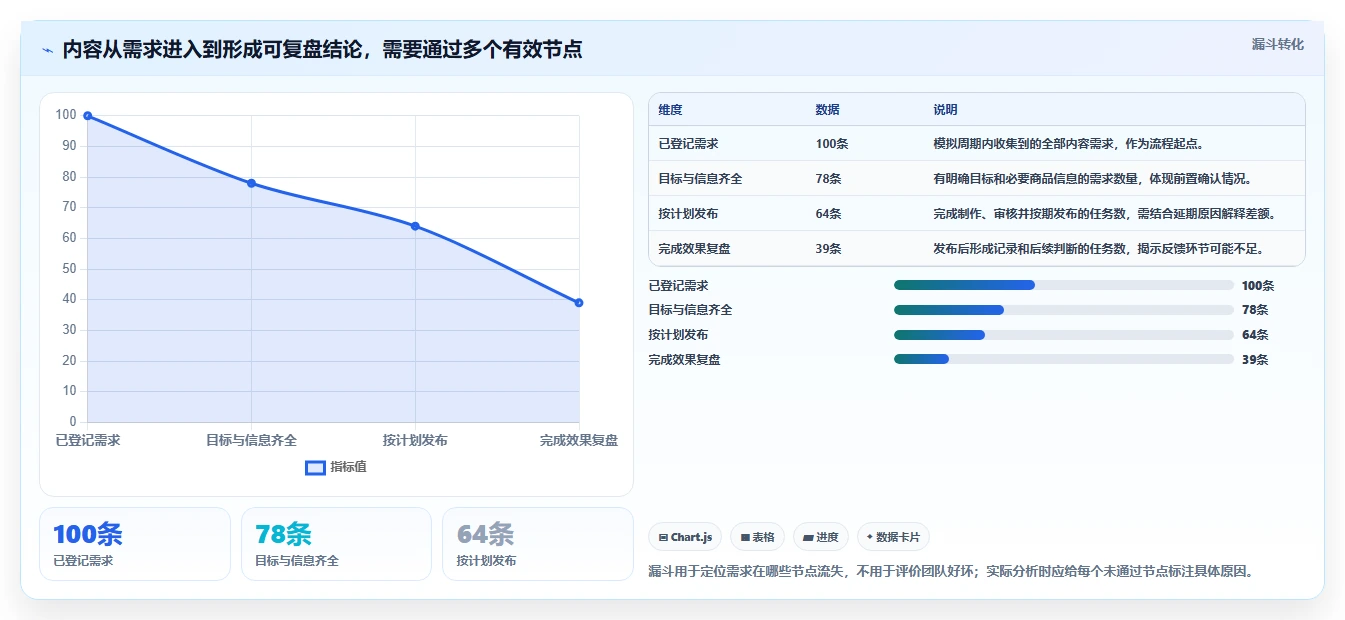Click the 漏斗转化 label in header
This screenshot has height=620, width=1345.
pyautogui.click(x=1278, y=44)
